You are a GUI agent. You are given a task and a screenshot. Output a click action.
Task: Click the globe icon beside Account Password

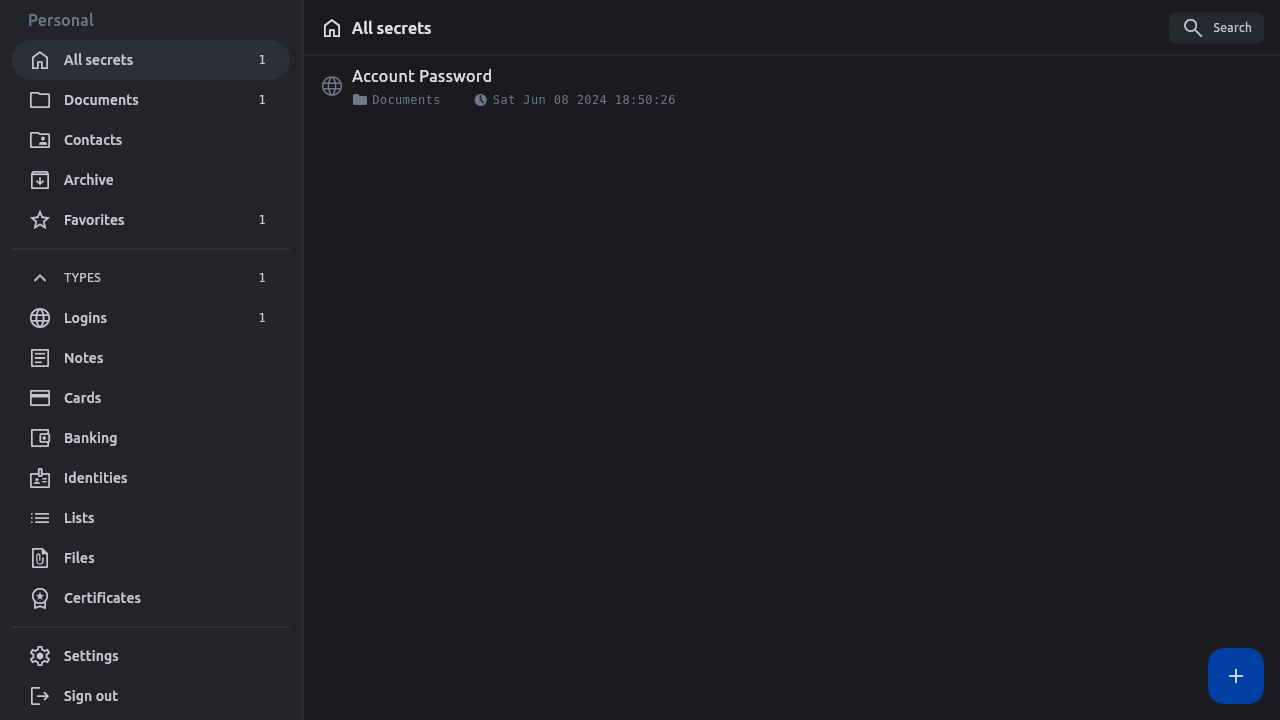(x=332, y=86)
